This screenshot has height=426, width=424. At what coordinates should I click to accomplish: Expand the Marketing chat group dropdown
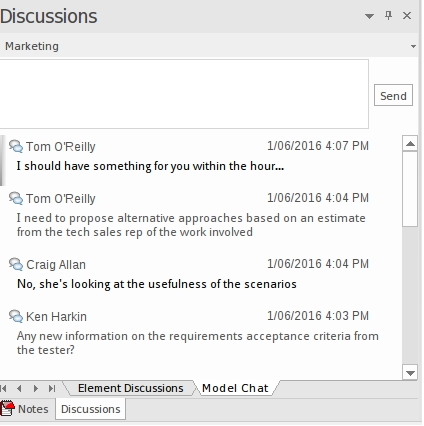click(x=413, y=46)
